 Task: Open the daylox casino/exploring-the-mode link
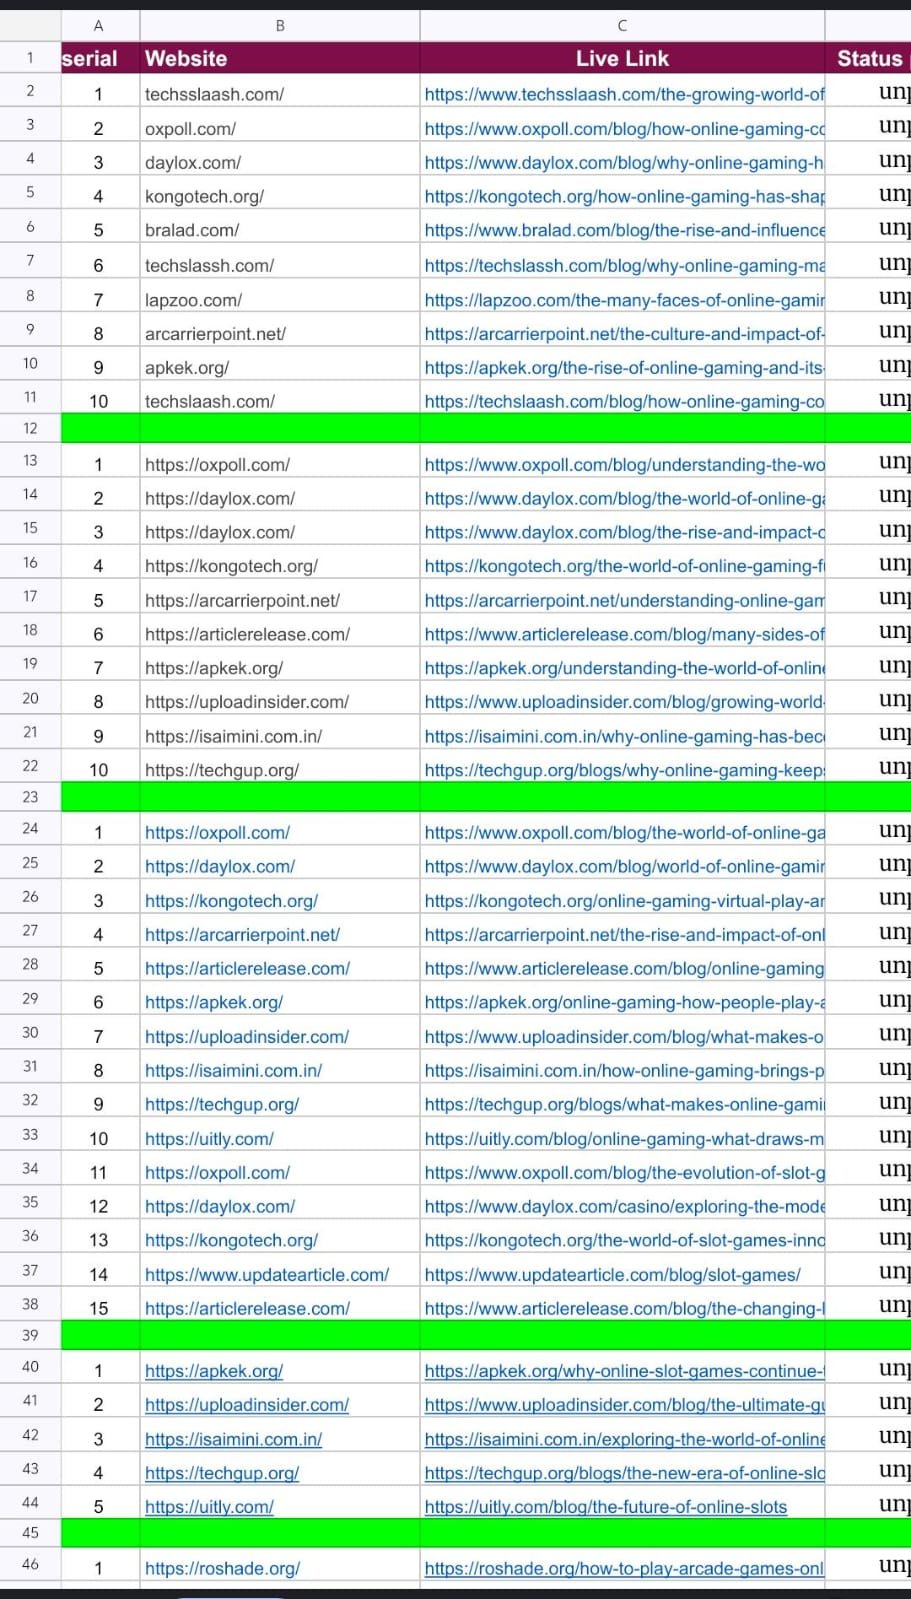pos(624,1206)
